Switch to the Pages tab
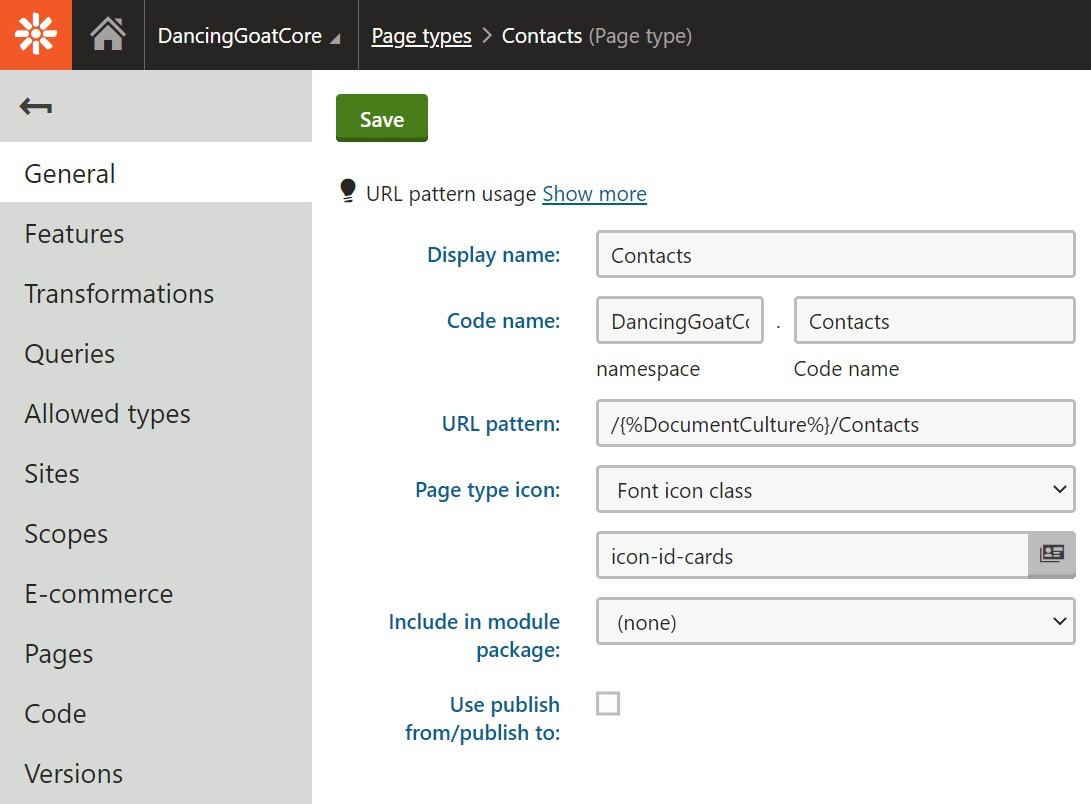This screenshot has width=1091, height=804. (x=156, y=654)
